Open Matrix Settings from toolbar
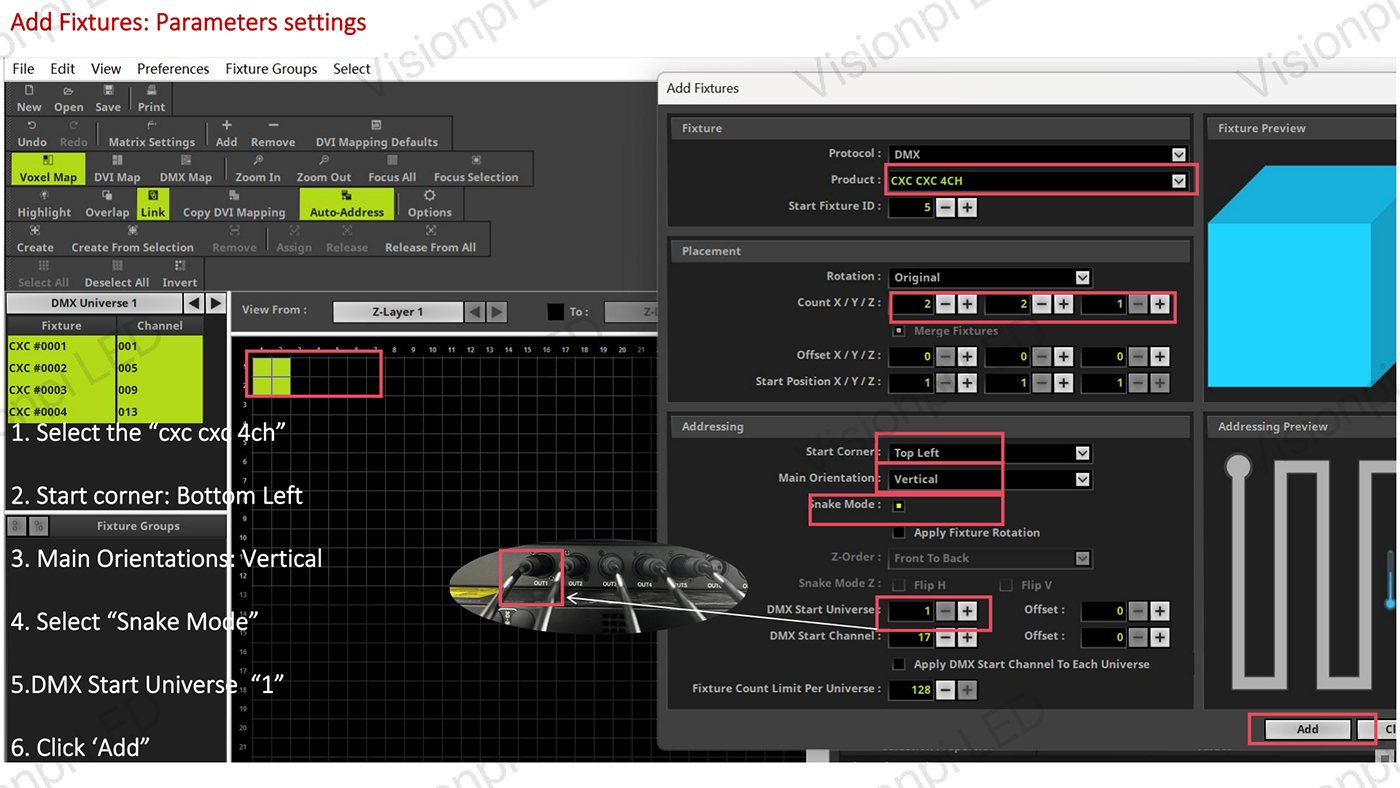 coord(151,134)
